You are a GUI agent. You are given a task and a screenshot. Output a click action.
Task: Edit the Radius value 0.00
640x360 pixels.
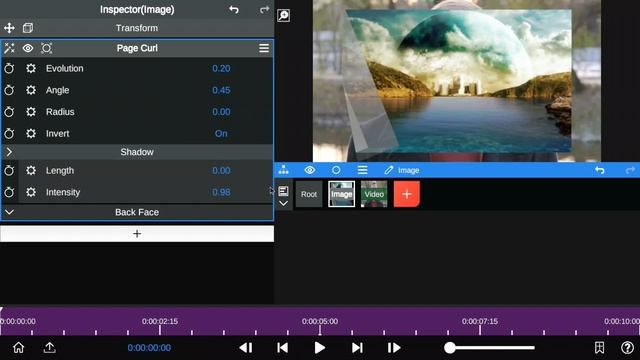click(x=221, y=111)
